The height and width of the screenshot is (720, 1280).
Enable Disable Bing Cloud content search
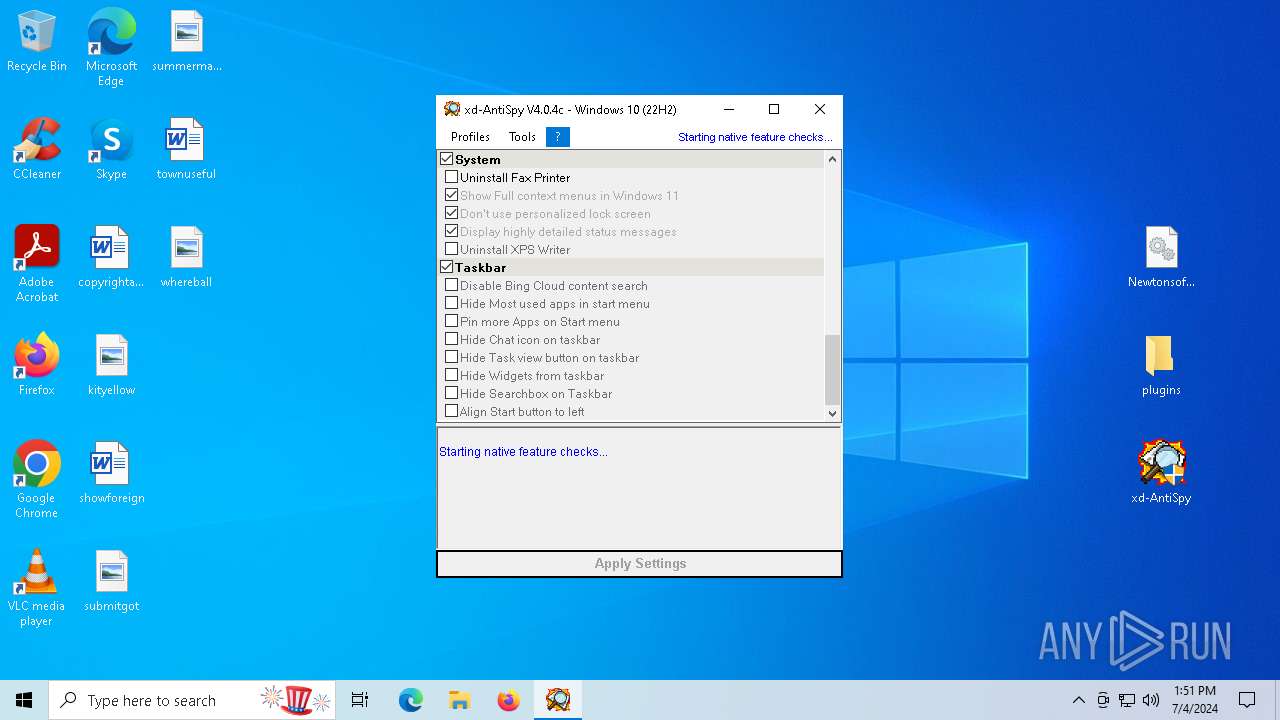click(452, 285)
